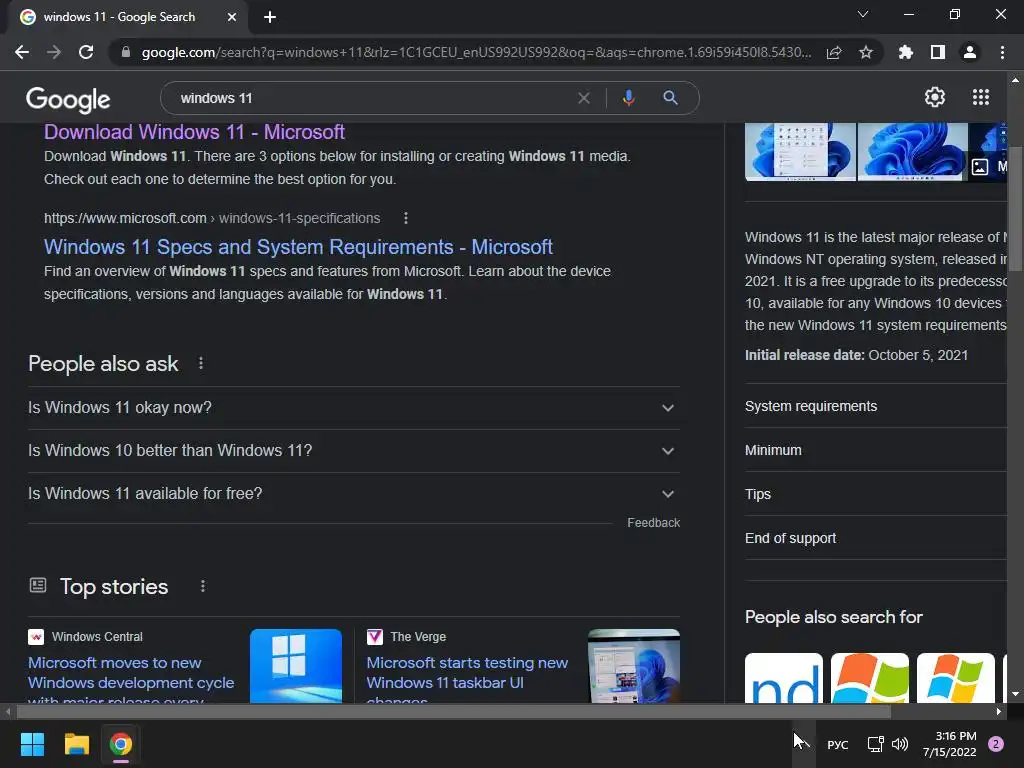Select third People also search for Windows logo

click(x=955, y=678)
